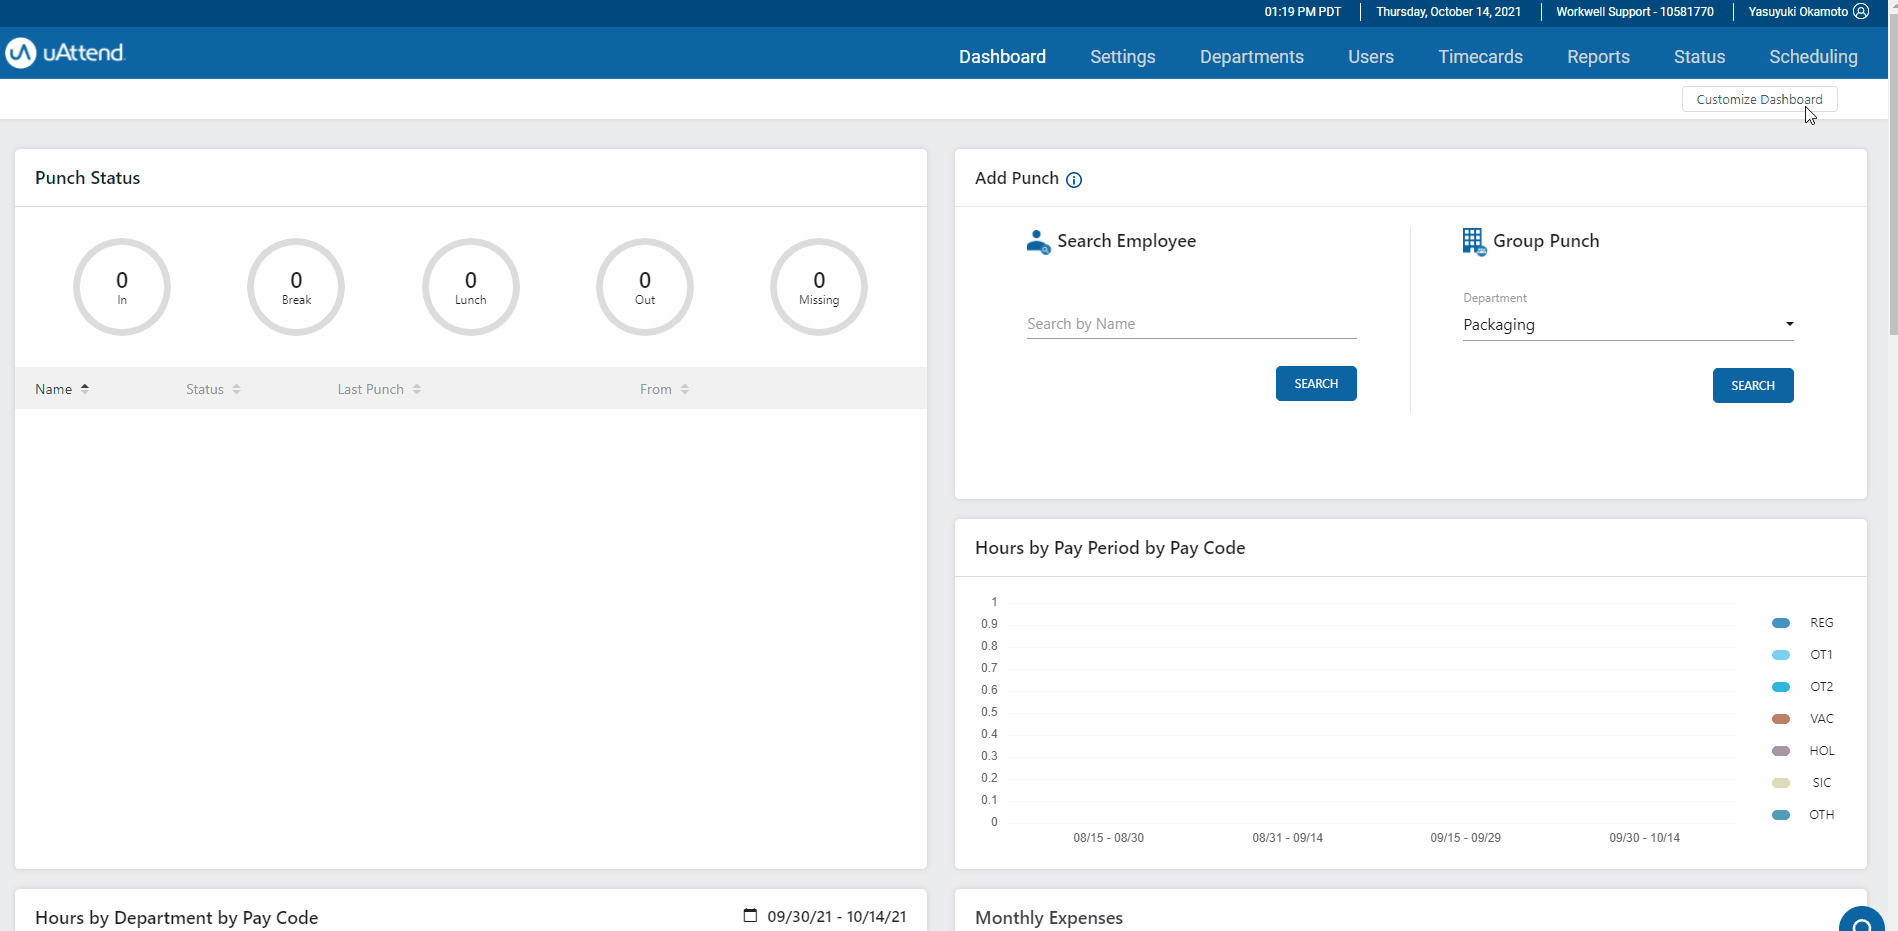Click the Search Employee person icon
The height and width of the screenshot is (931, 1898).
tap(1038, 242)
